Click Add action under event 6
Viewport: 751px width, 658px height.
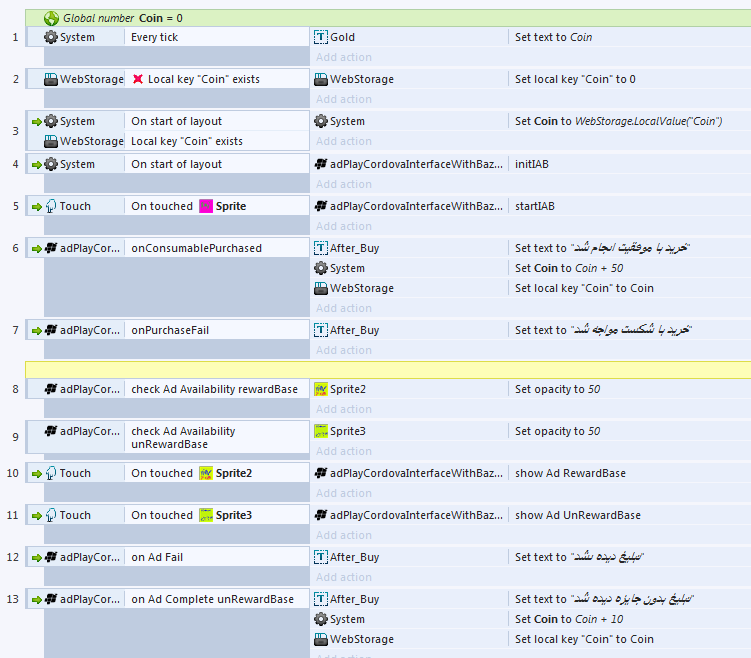click(x=343, y=308)
